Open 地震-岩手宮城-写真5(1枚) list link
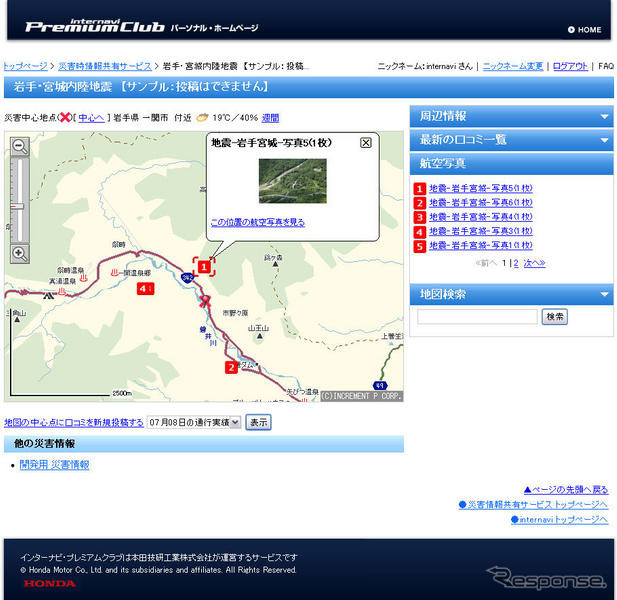617x600 pixels. coord(480,188)
